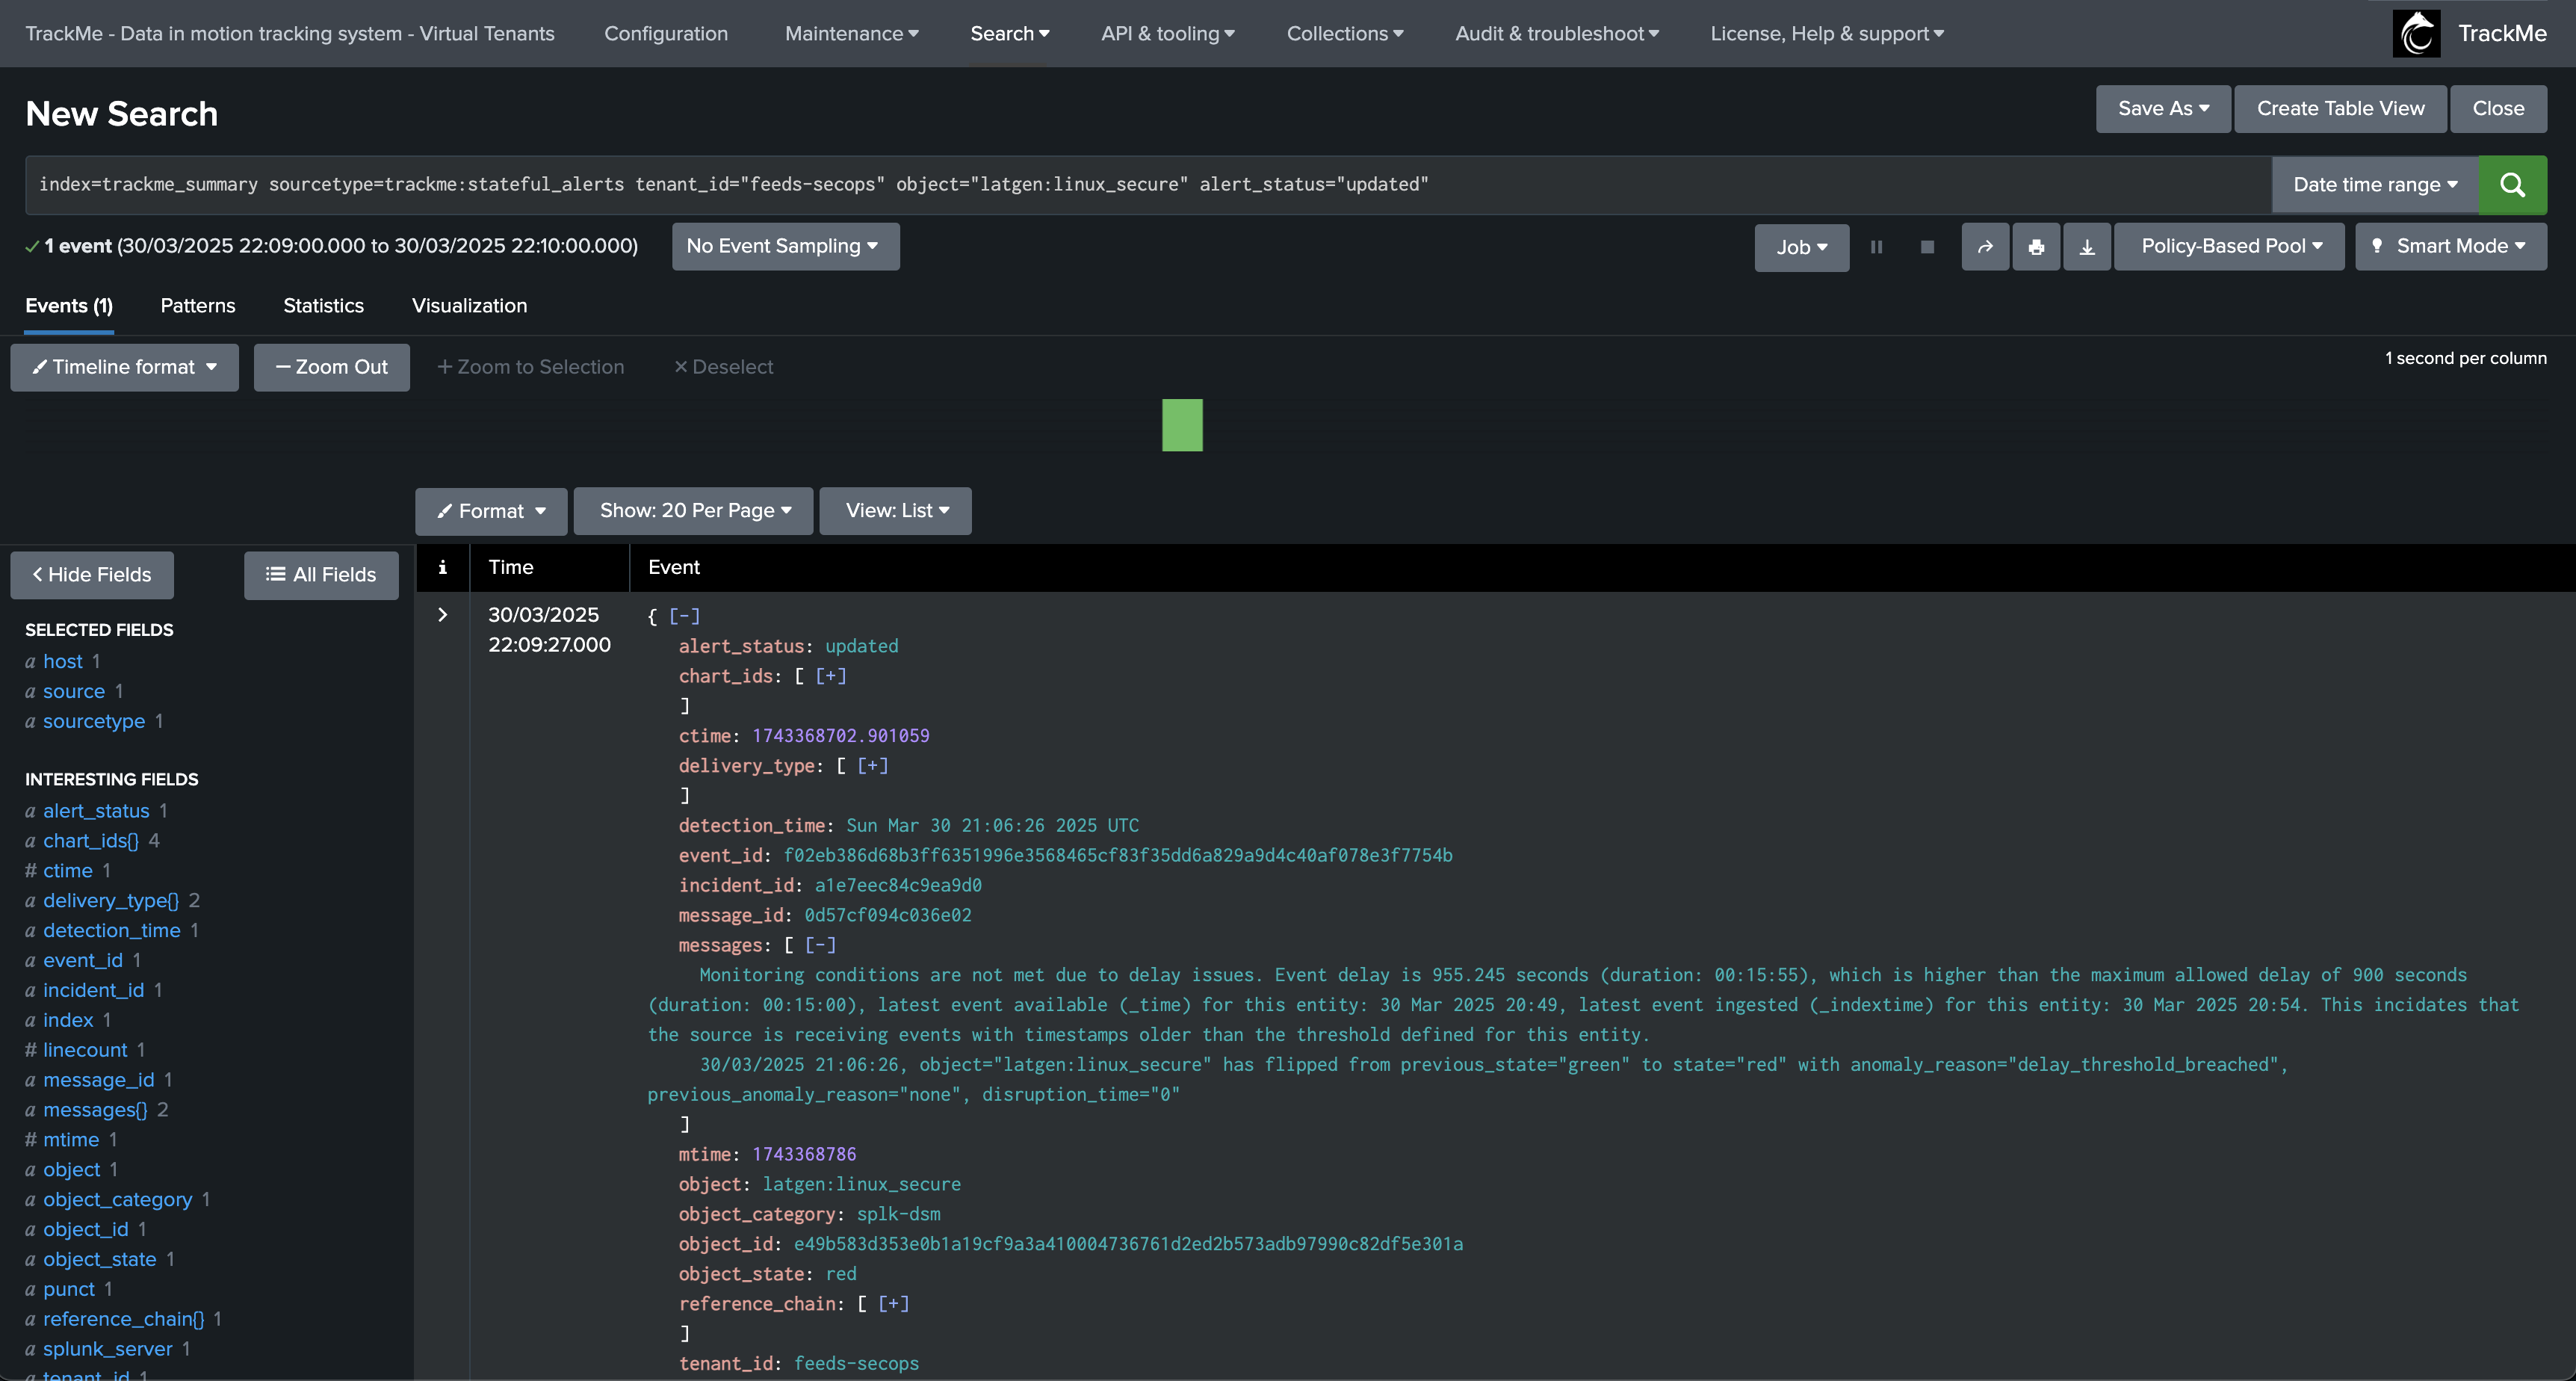Open the splunk_server field
2576x1381 pixels.
(x=108, y=1349)
